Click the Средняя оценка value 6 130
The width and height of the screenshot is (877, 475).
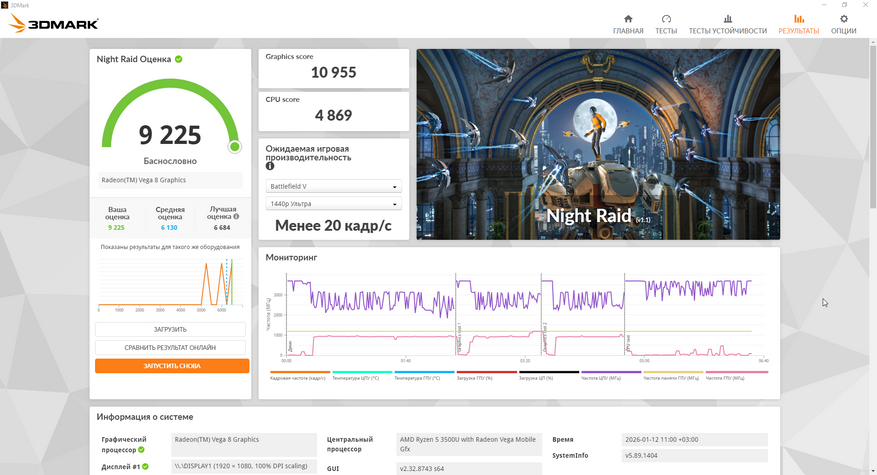pos(169,228)
